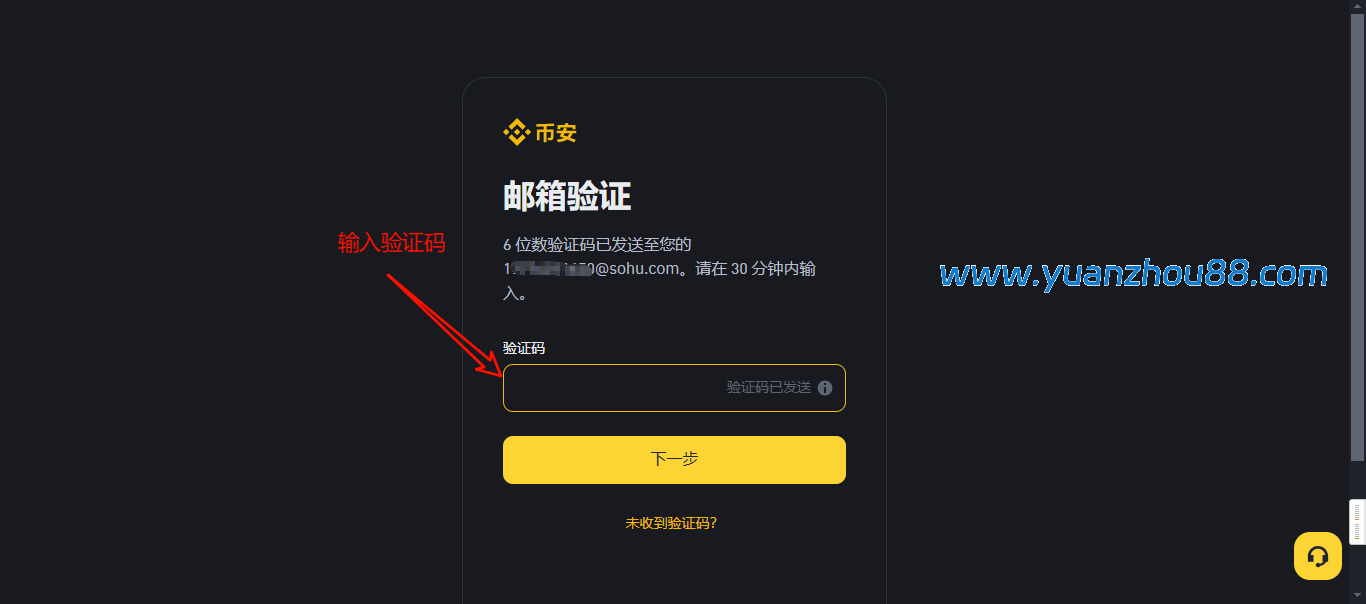Click the small white meter widget at the right edge
This screenshot has width=1366, height=604.
click(1357, 522)
